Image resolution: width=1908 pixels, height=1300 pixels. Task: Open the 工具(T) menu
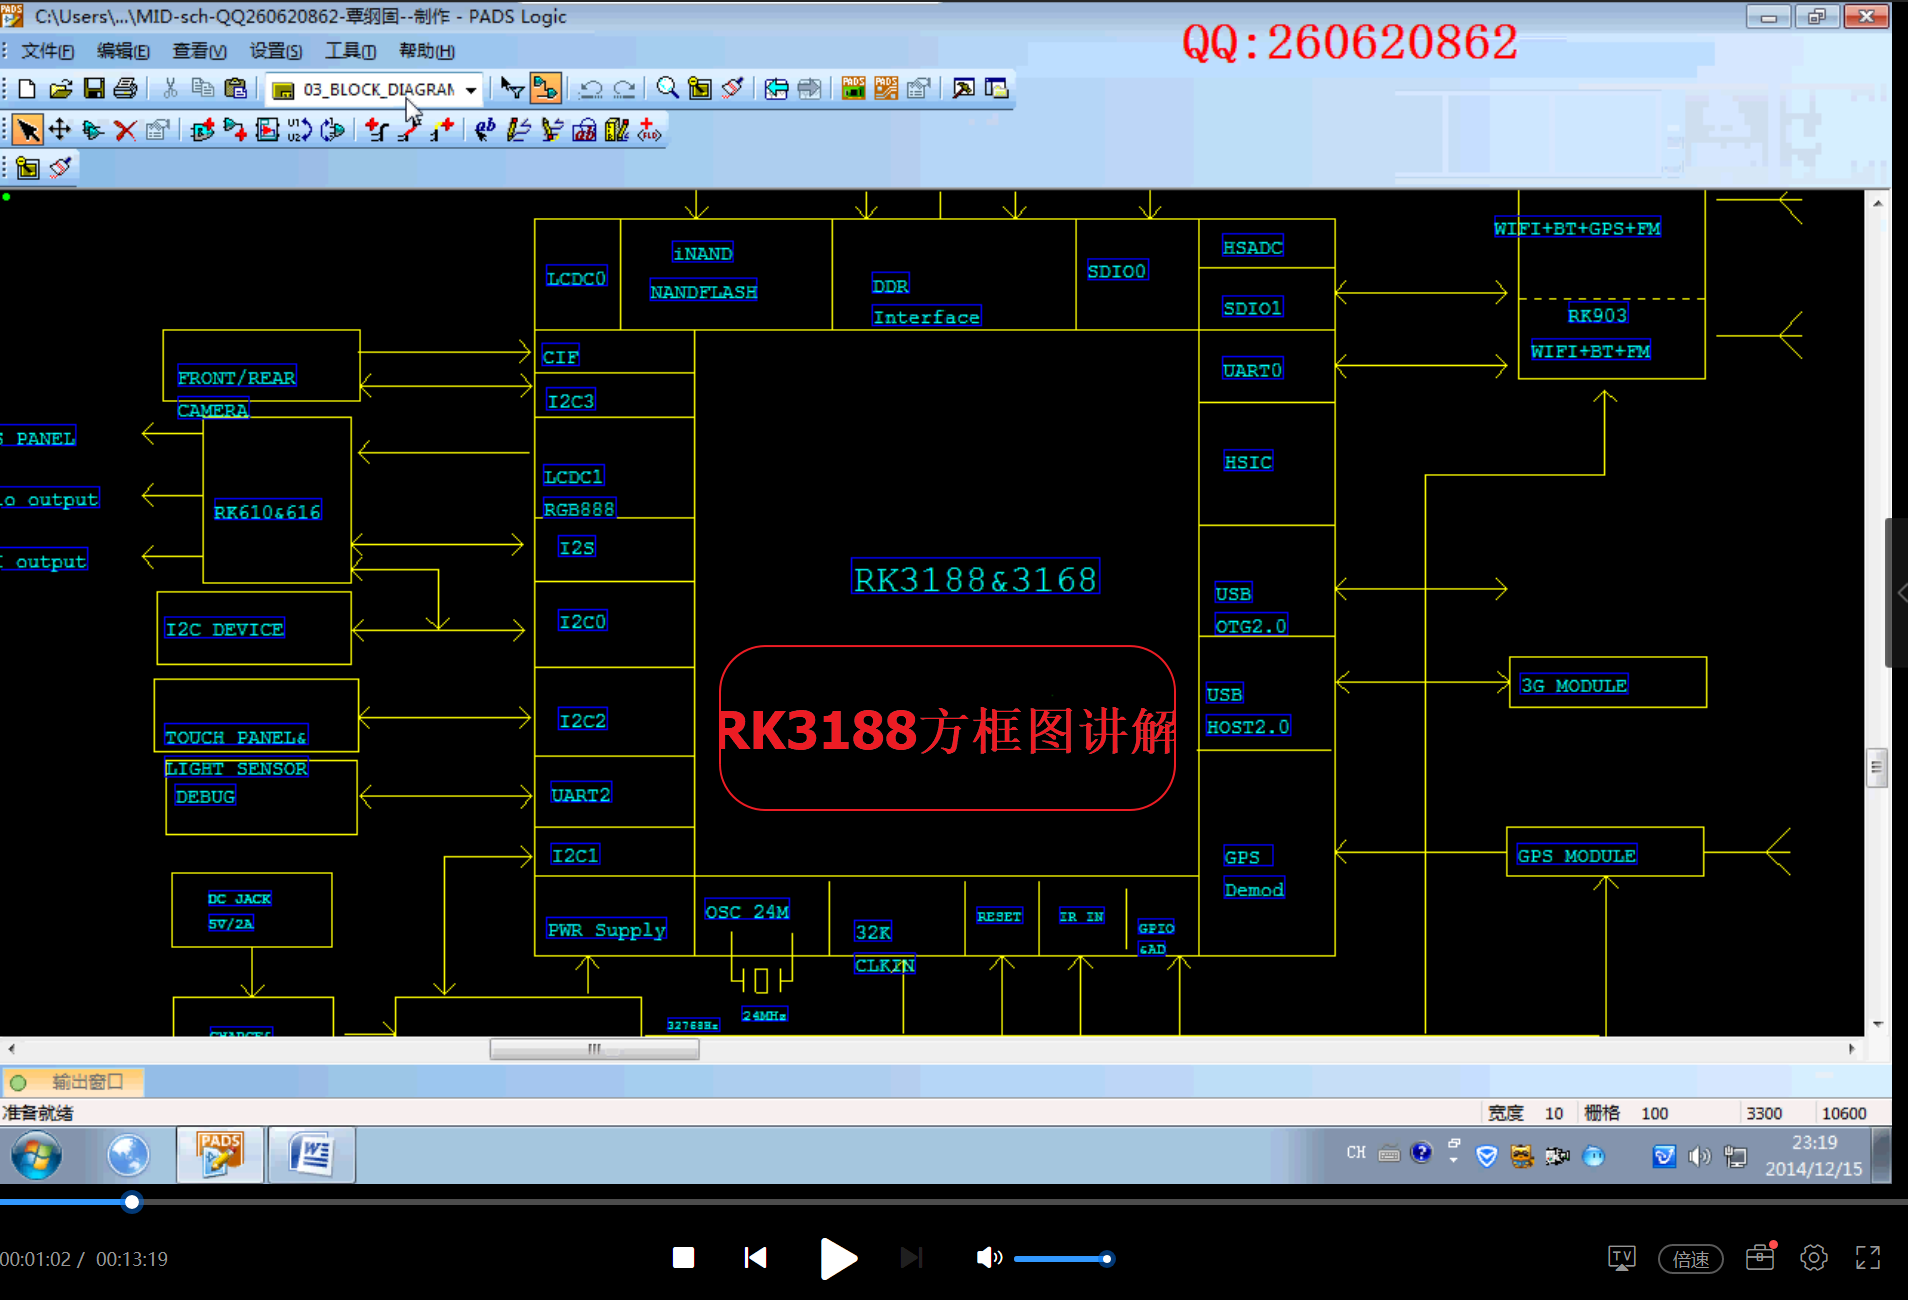[350, 51]
